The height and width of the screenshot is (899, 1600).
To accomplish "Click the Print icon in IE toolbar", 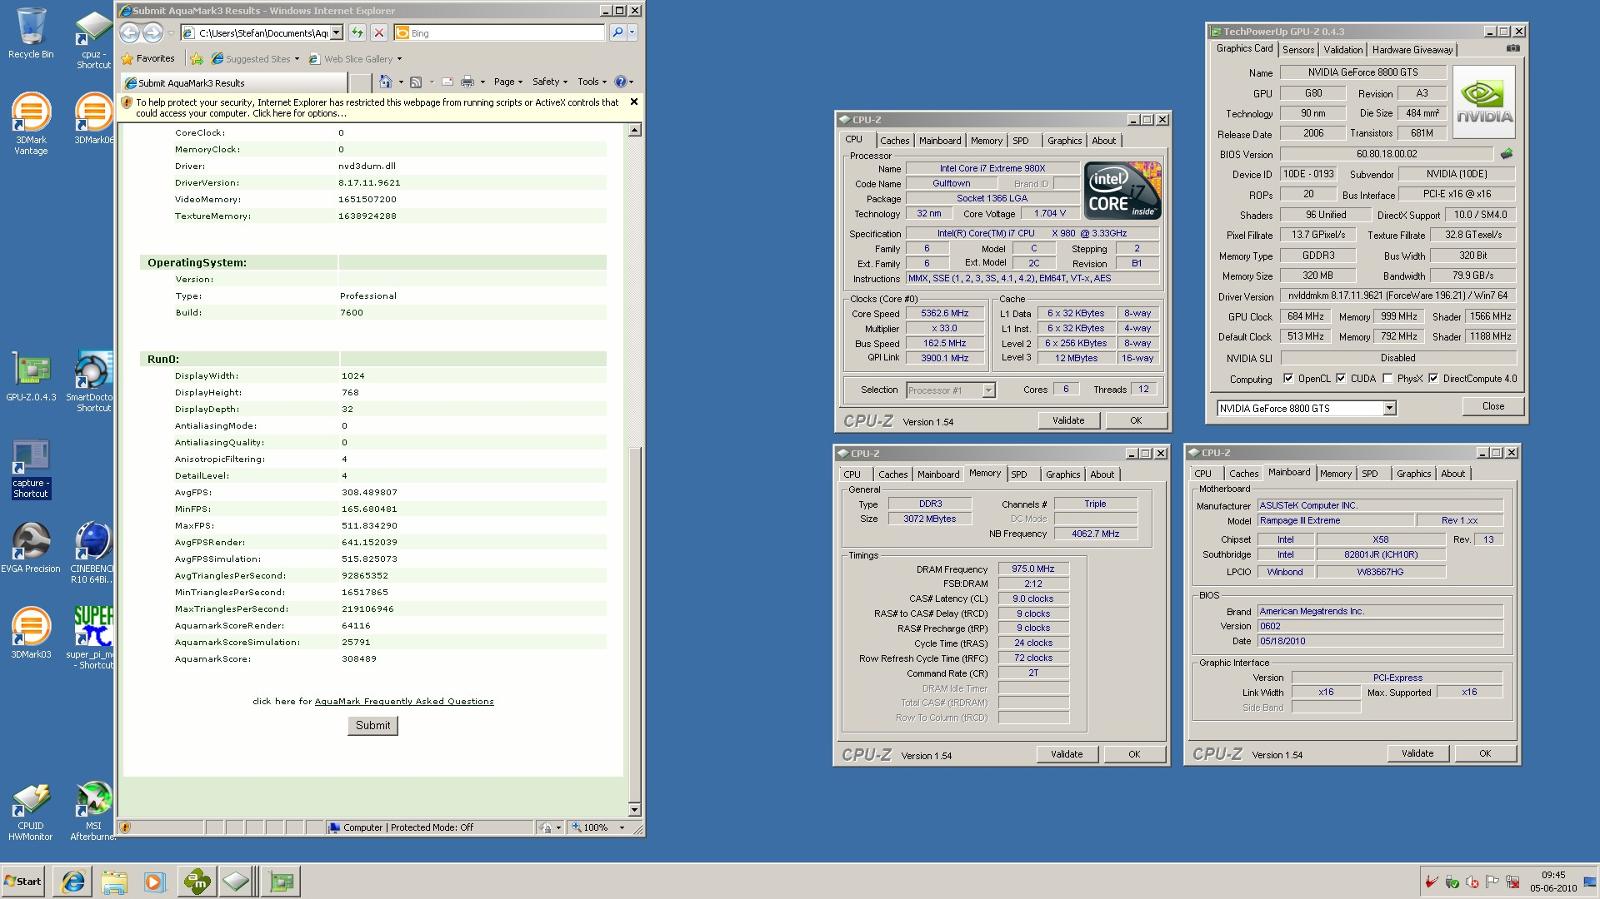I will click(x=467, y=82).
